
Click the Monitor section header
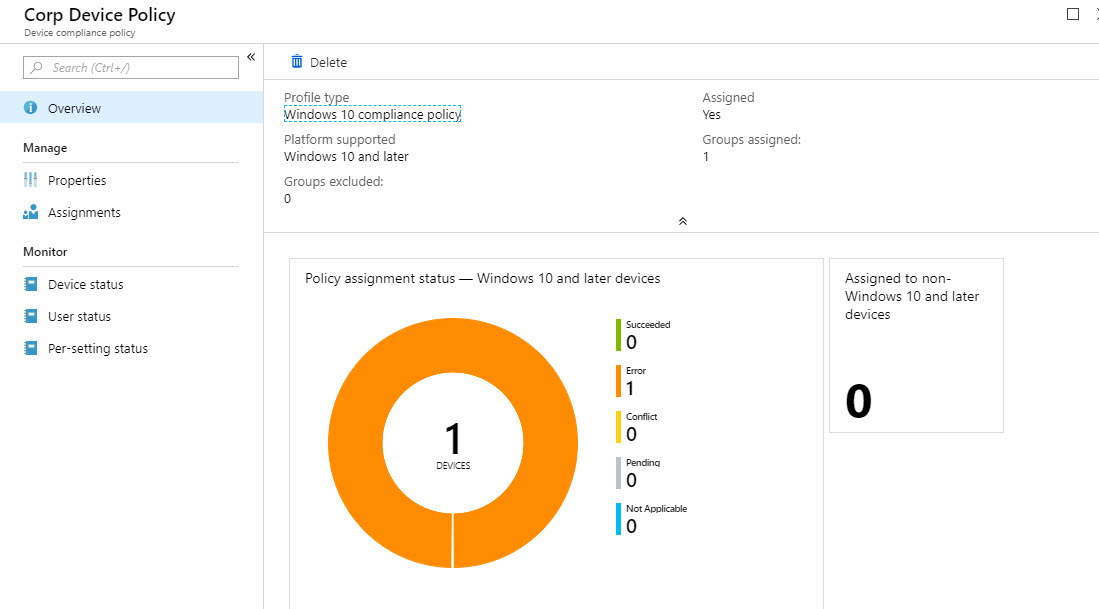(x=45, y=252)
